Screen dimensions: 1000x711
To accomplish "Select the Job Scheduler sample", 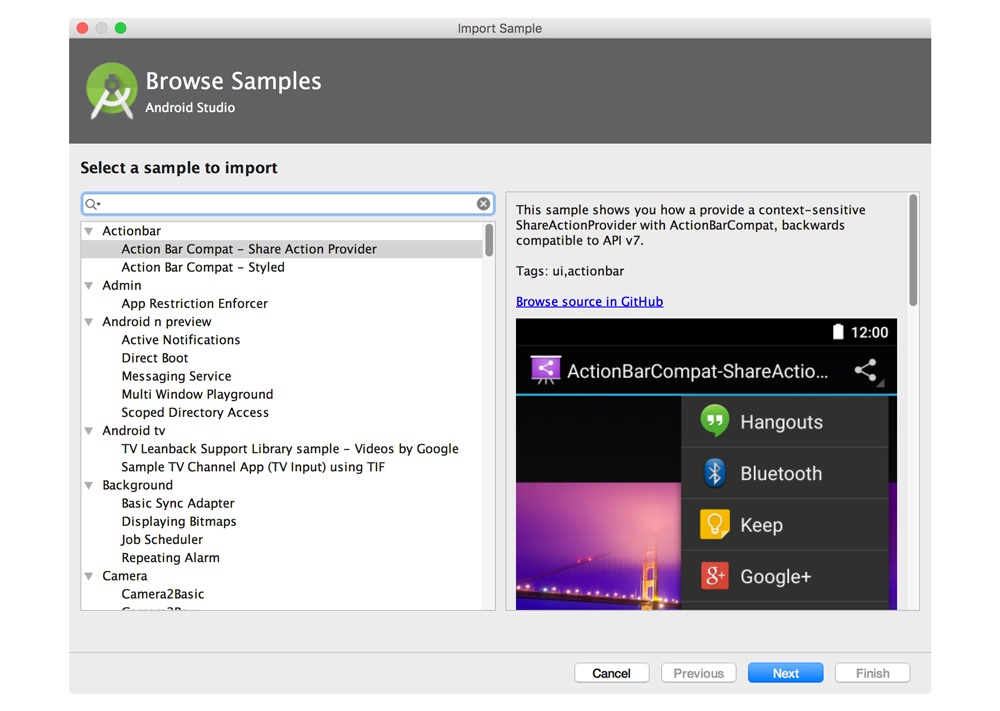I will [162, 539].
